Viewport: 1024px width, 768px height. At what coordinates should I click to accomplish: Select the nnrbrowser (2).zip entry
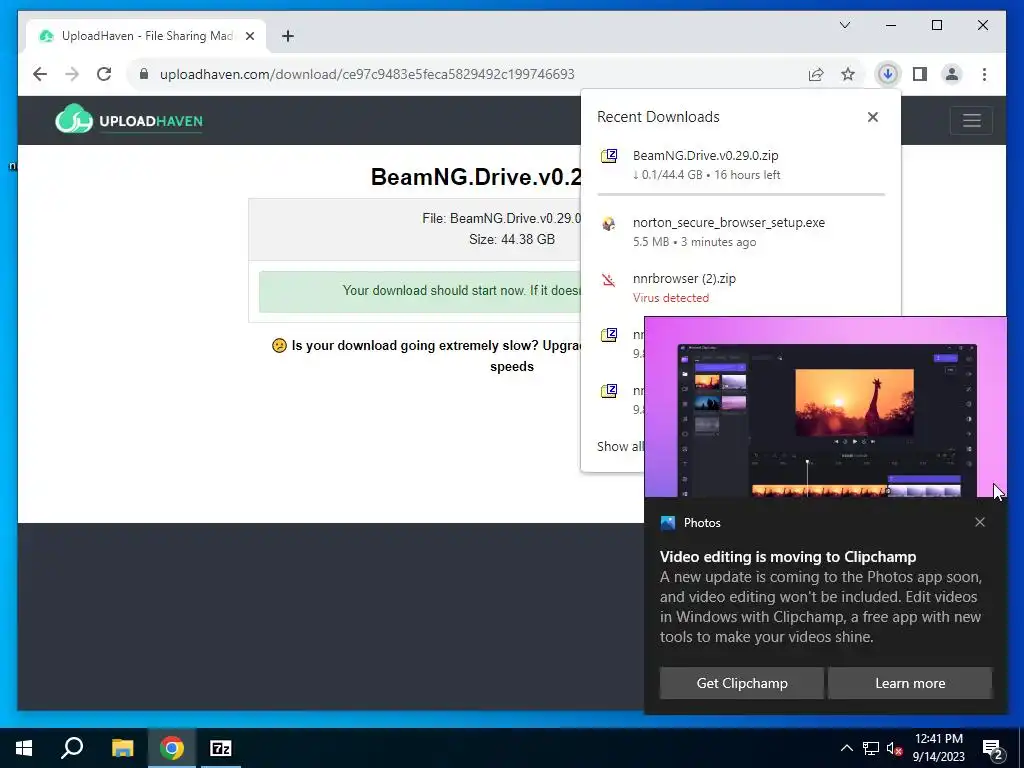pyautogui.click(x=741, y=287)
